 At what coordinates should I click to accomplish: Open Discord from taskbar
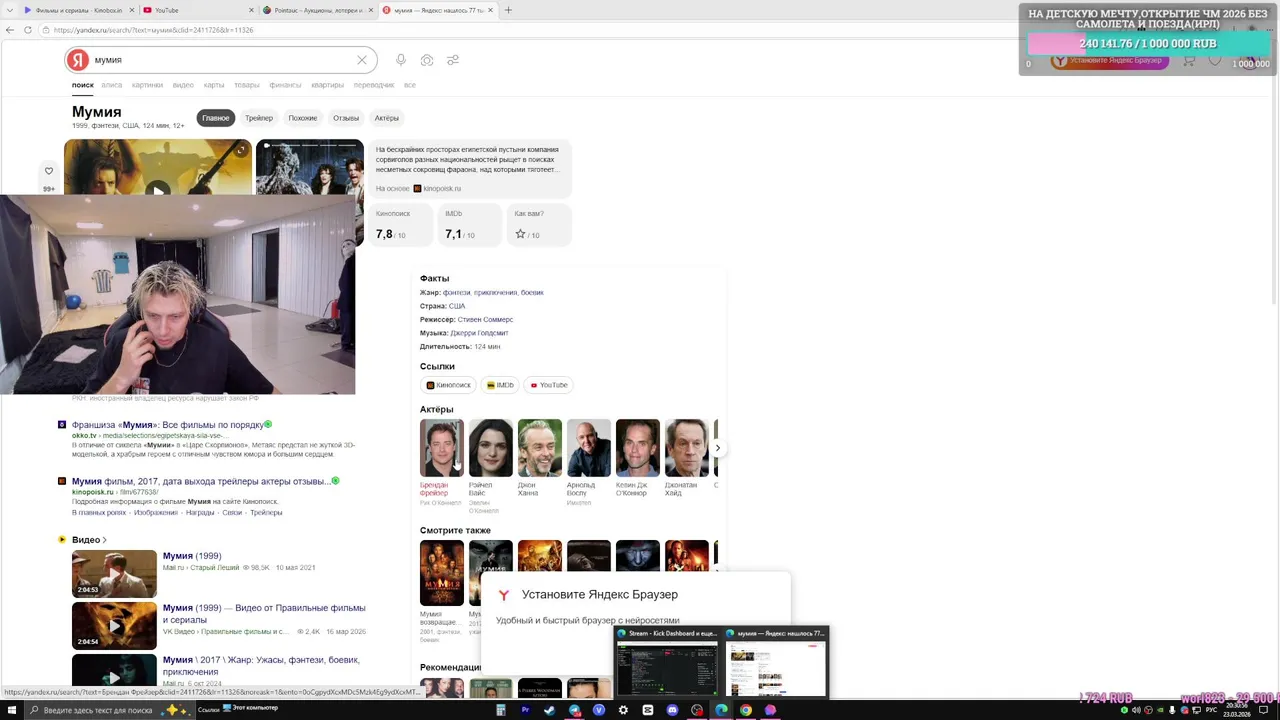tap(672, 710)
